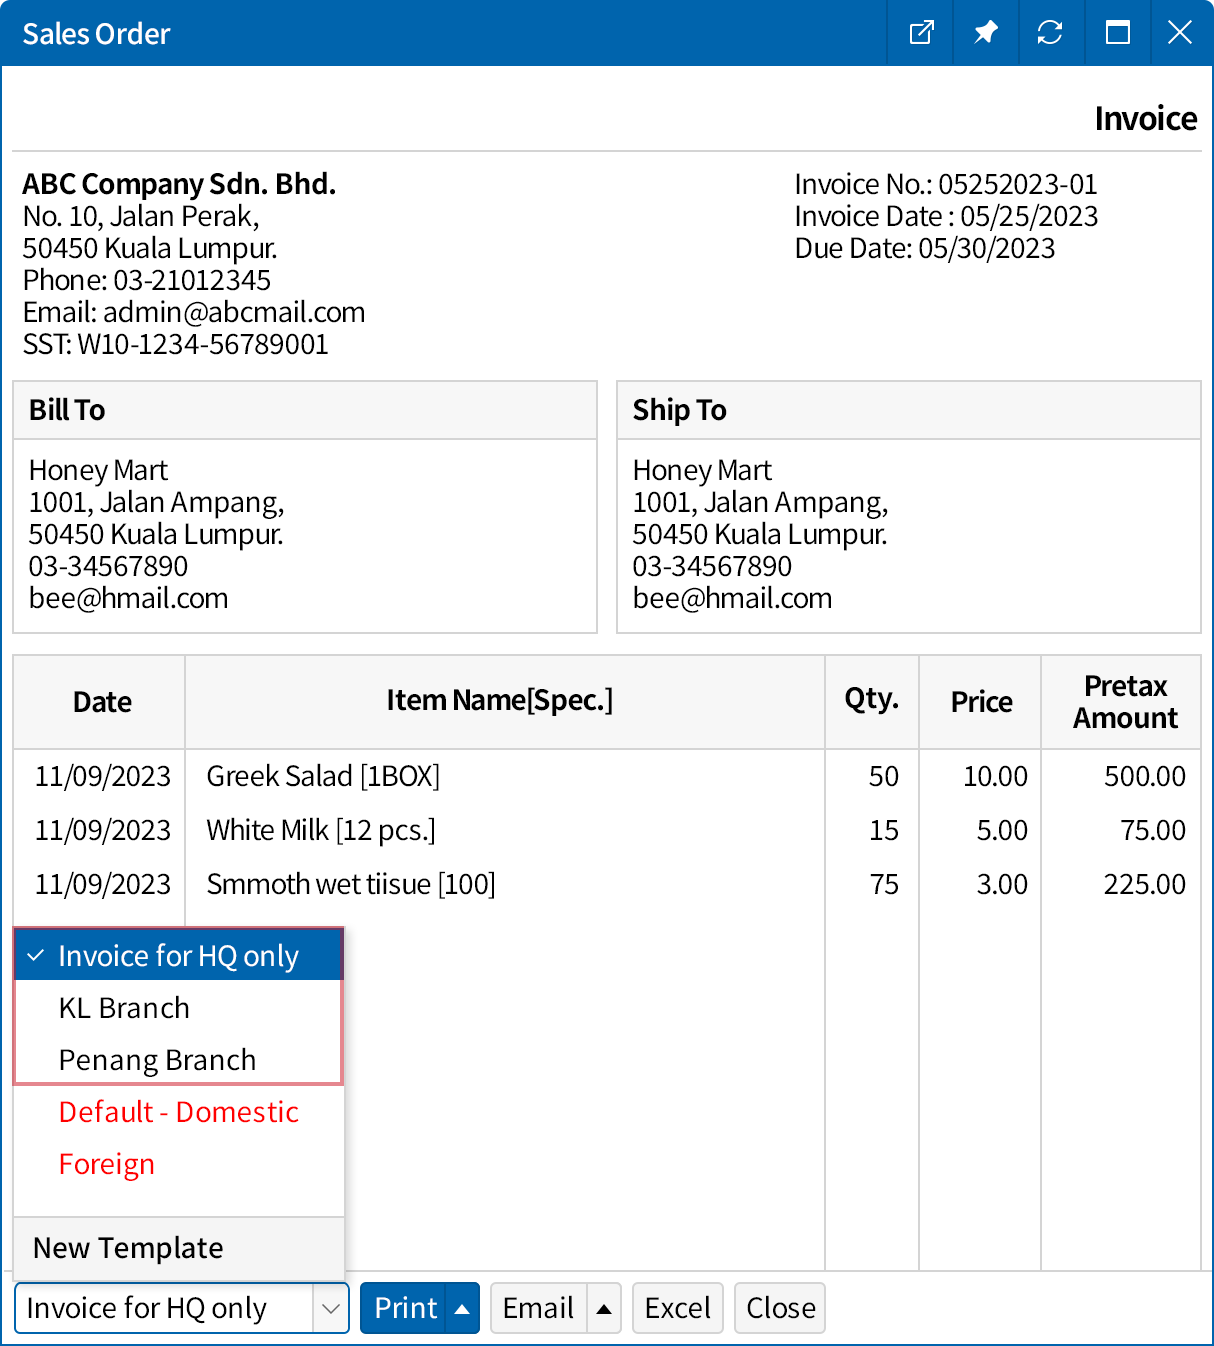Collapse the invoice template dropdown
This screenshot has height=1346, width=1214.
pyautogui.click(x=330, y=1309)
